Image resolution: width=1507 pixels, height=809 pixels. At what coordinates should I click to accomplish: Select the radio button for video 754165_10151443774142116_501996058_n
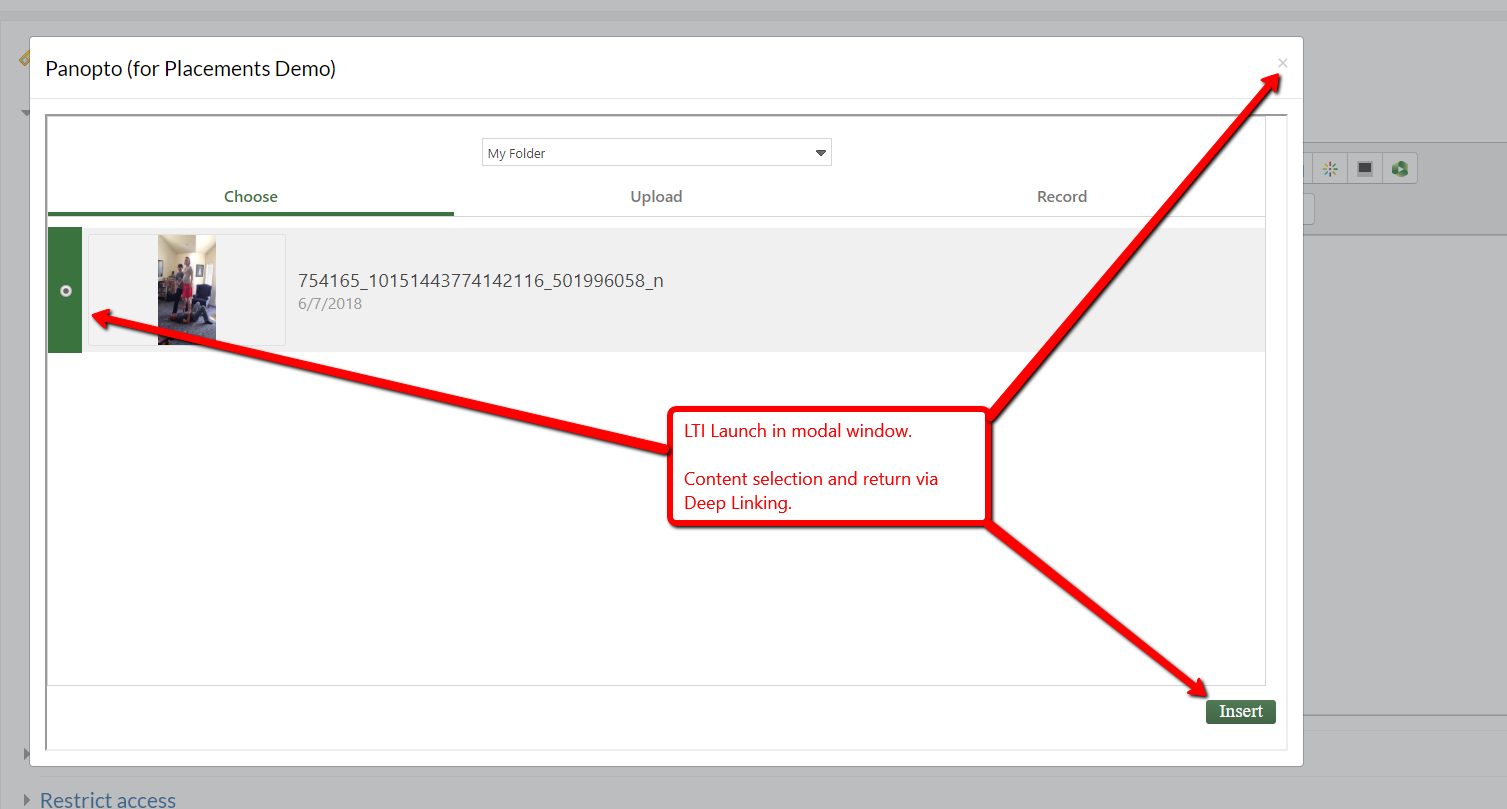point(66,291)
